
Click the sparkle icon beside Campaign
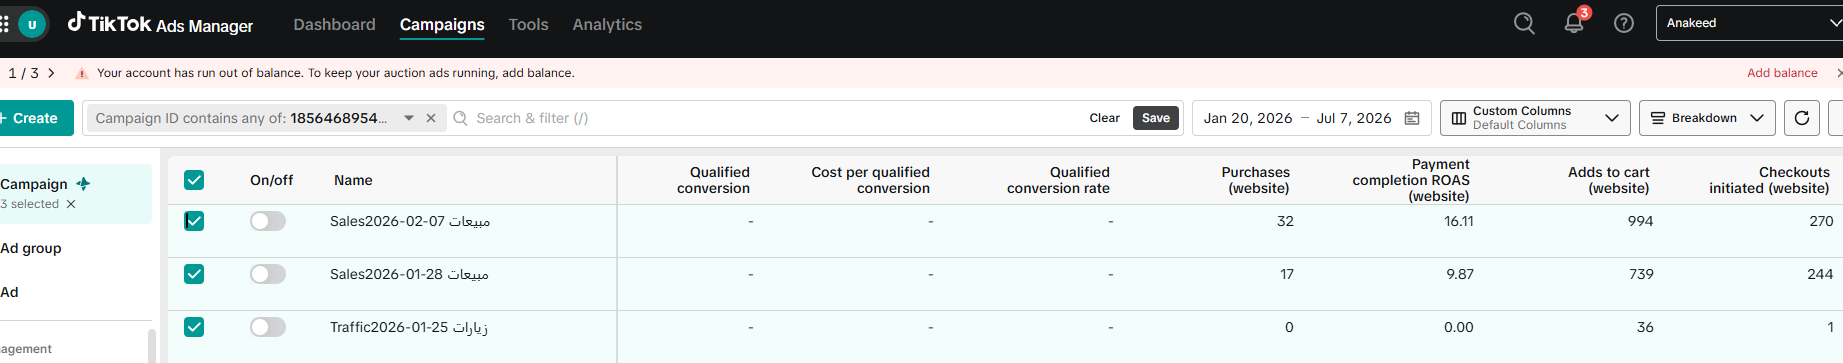[x=83, y=184]
